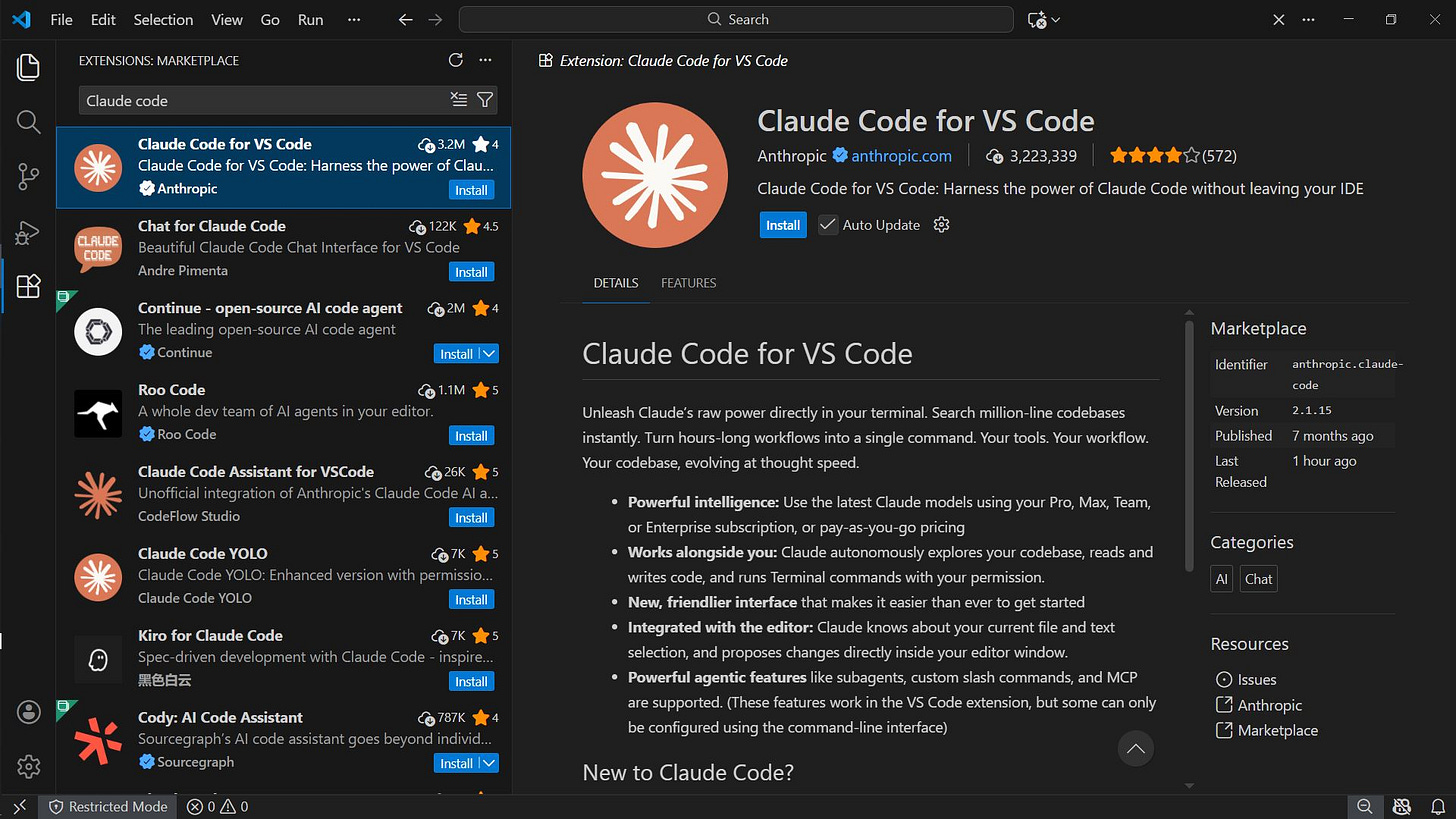Open the Copilot chat icon in title bar
Viewport: 1456px width, 819px height.
(1037, 19)
